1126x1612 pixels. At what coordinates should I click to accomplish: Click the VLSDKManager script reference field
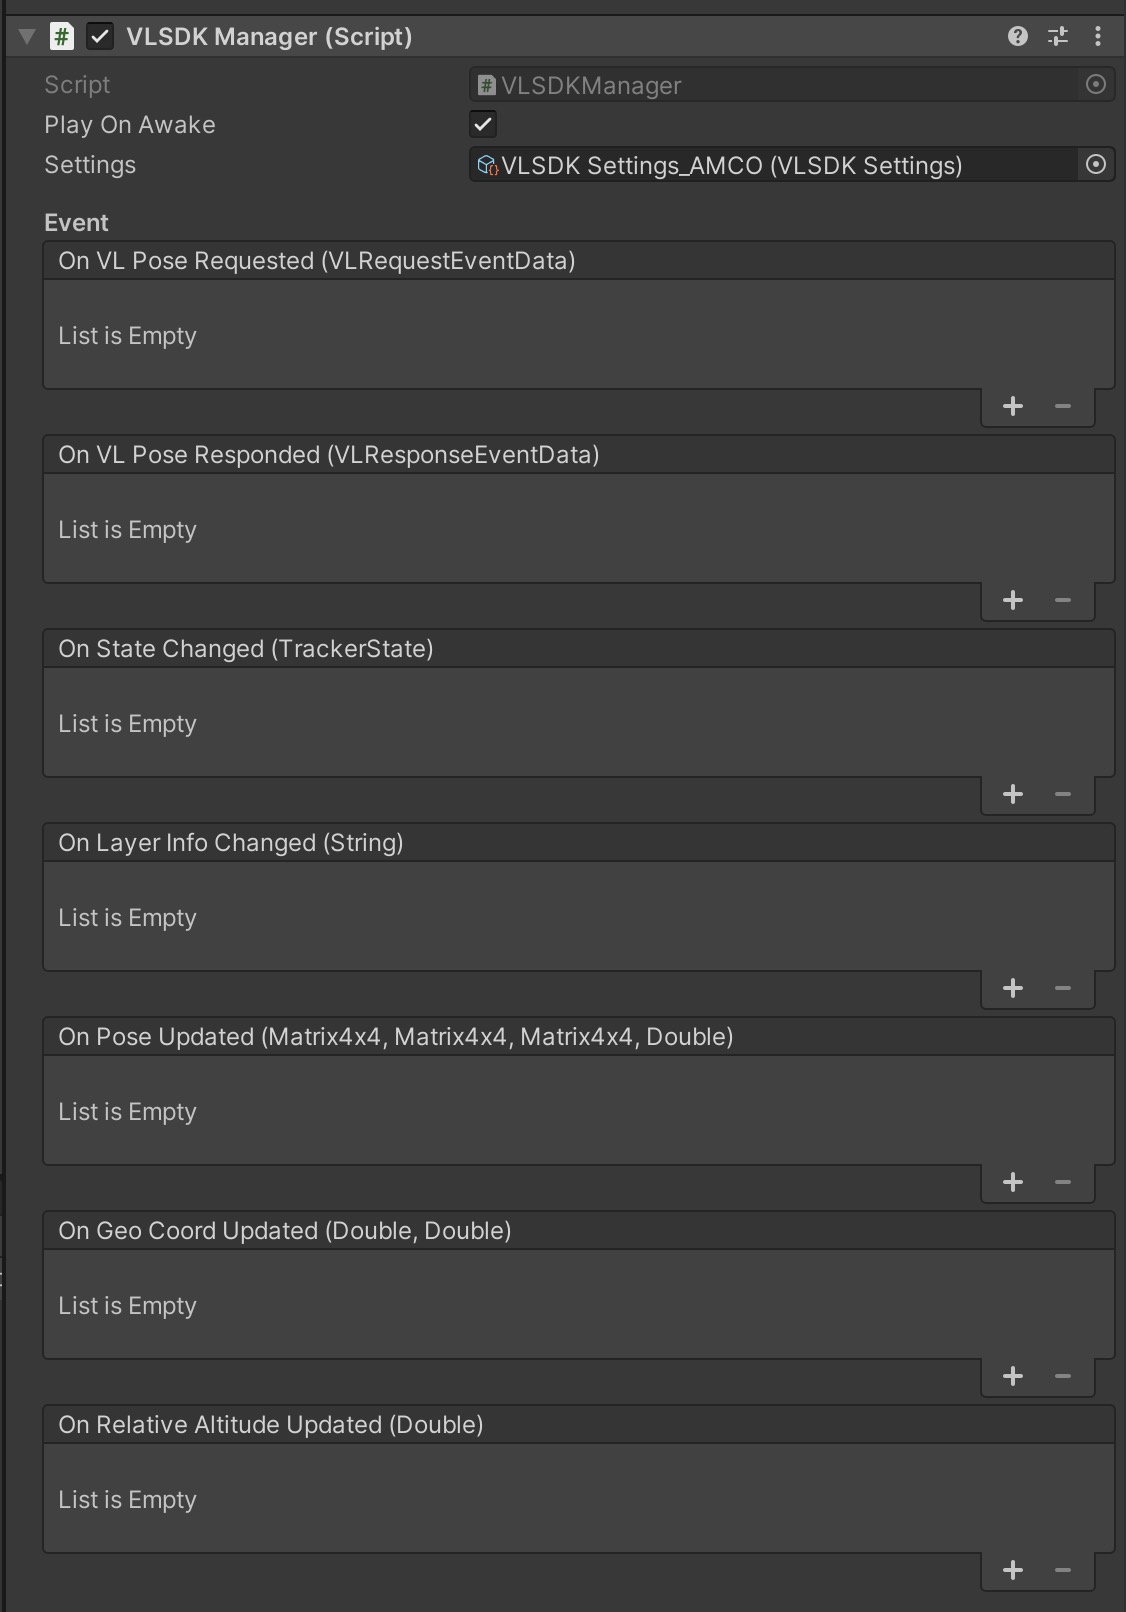(x=770, y=85)
